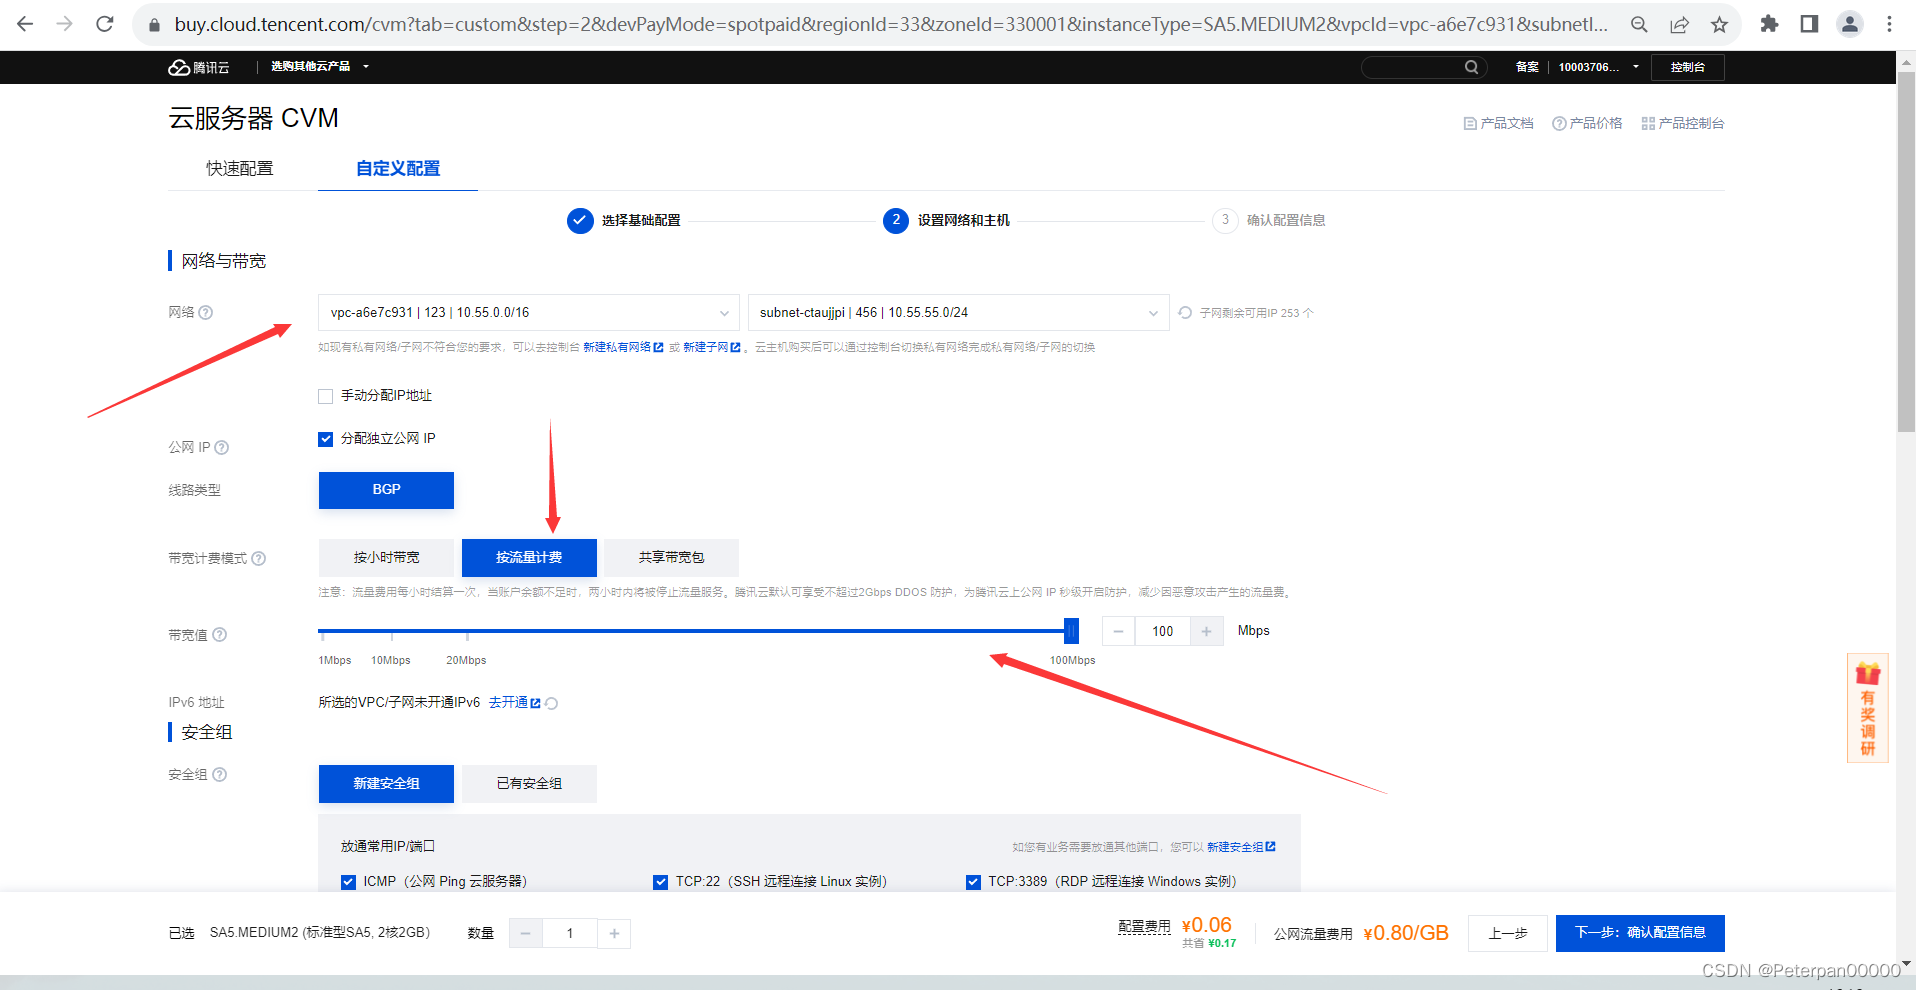Open 产品控制台 link
This screenshot has width=1916, height=990.
1683,123
